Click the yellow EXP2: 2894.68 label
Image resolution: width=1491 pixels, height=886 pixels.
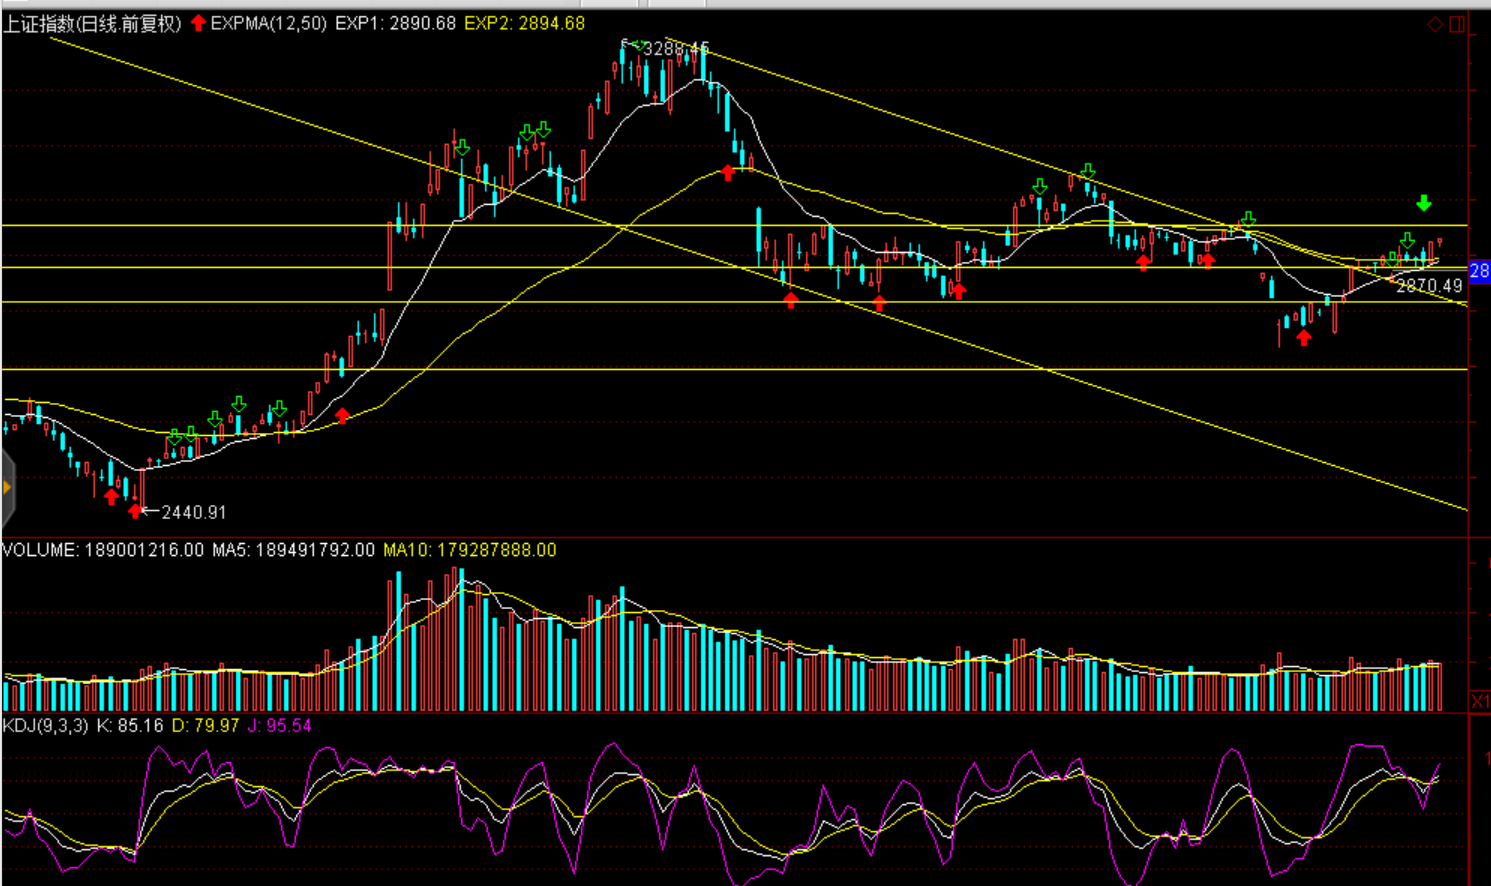pos(525,23)
